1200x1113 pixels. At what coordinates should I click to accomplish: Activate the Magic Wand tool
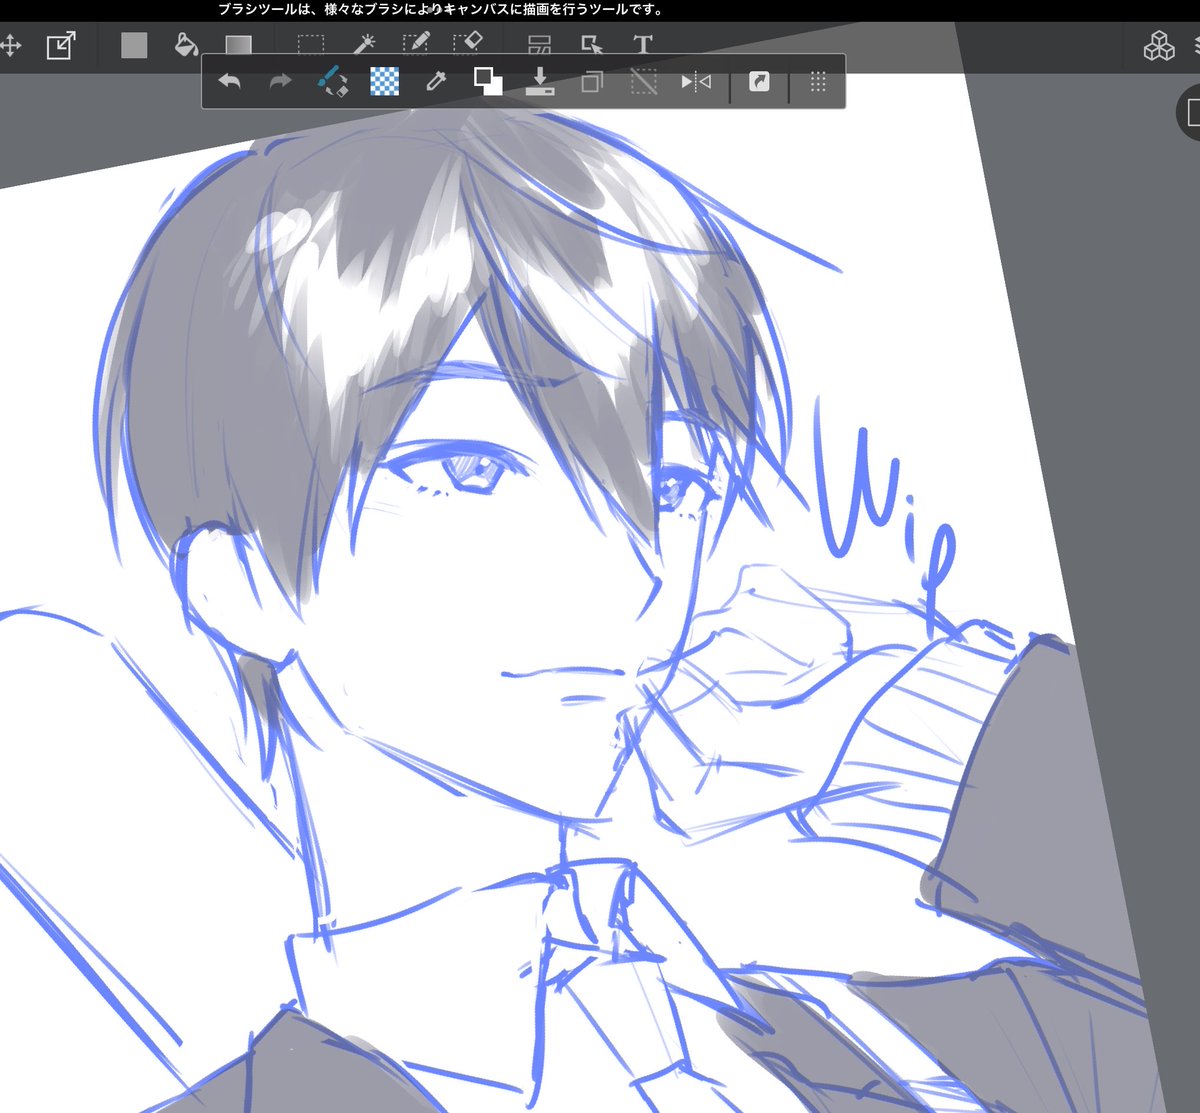point(364,44)
